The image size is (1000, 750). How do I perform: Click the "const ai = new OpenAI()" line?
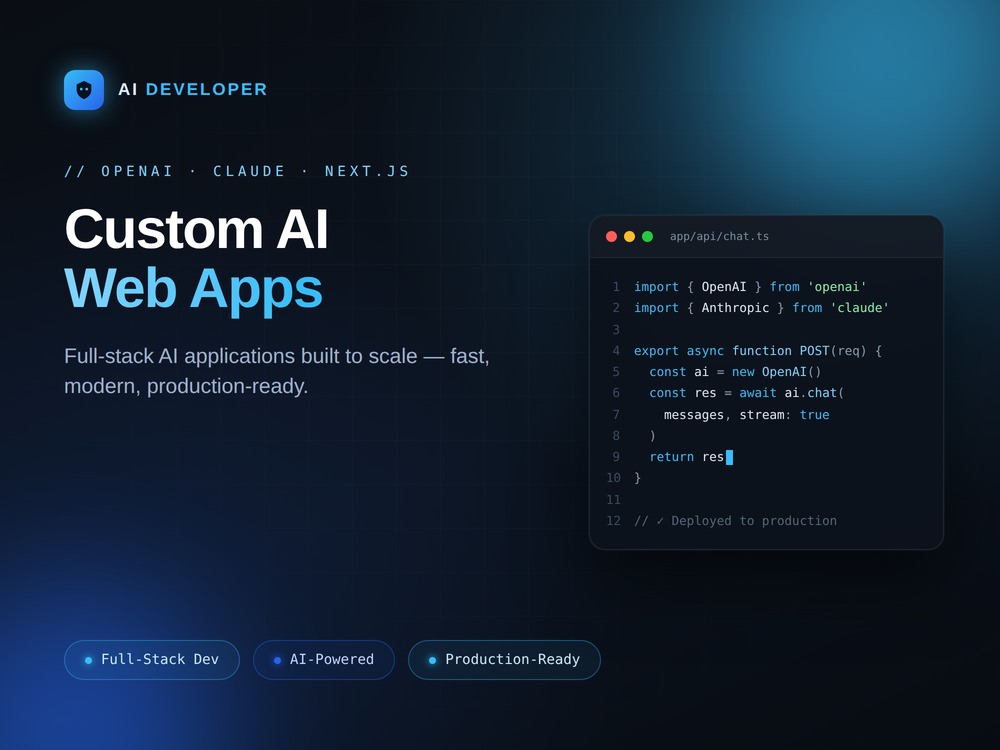coord(735,372)
